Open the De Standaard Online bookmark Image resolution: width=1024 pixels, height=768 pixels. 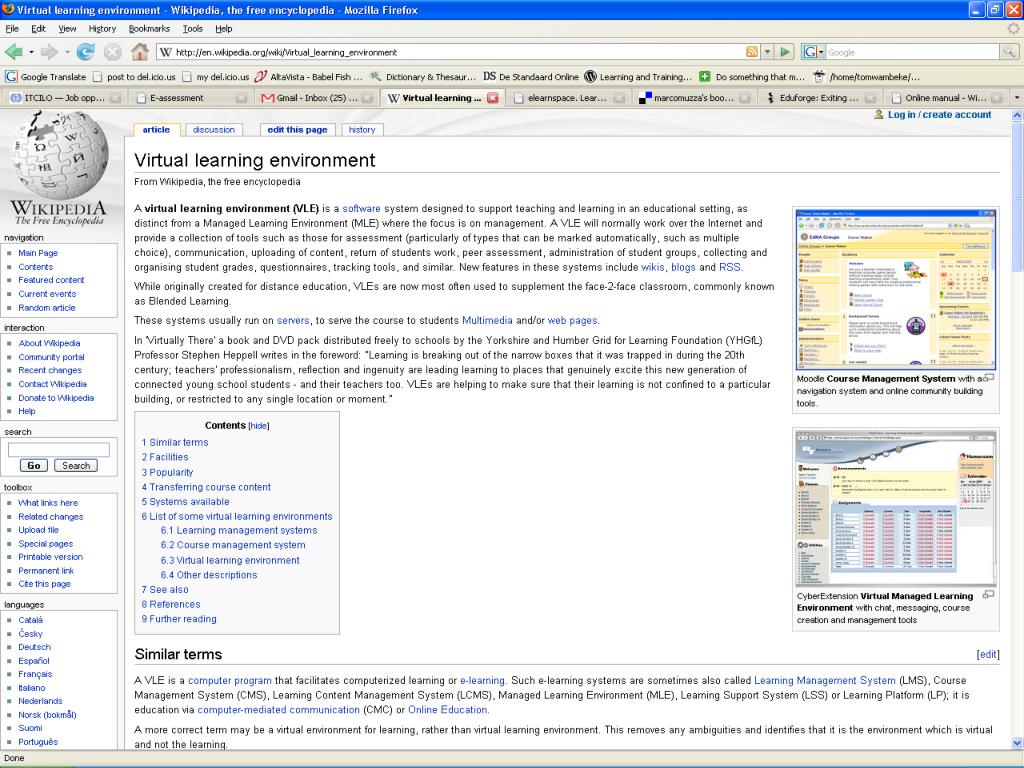tap(531, 76)
